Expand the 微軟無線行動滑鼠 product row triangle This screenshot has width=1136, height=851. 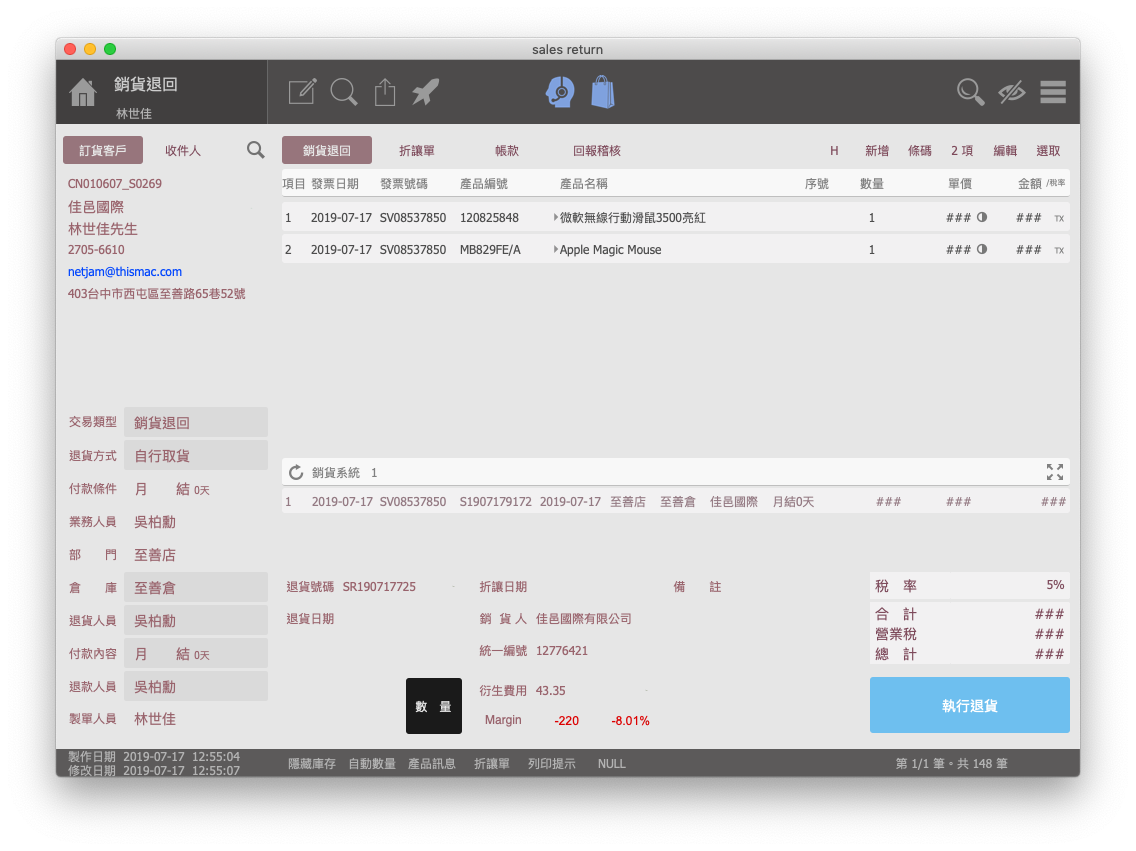click(x=556, y=218)
